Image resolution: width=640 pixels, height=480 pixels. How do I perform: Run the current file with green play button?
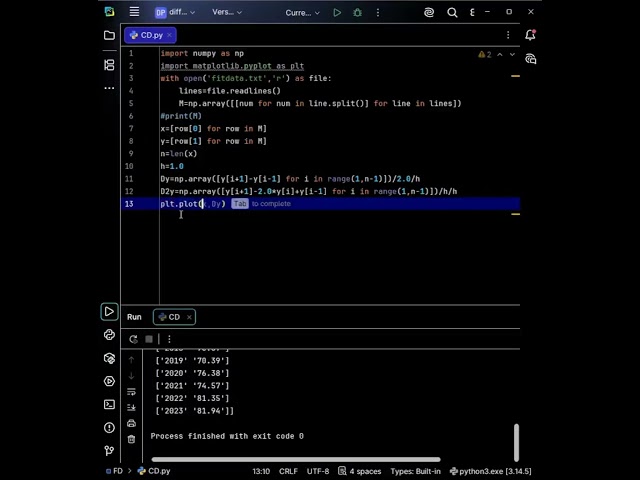point(337,13)
